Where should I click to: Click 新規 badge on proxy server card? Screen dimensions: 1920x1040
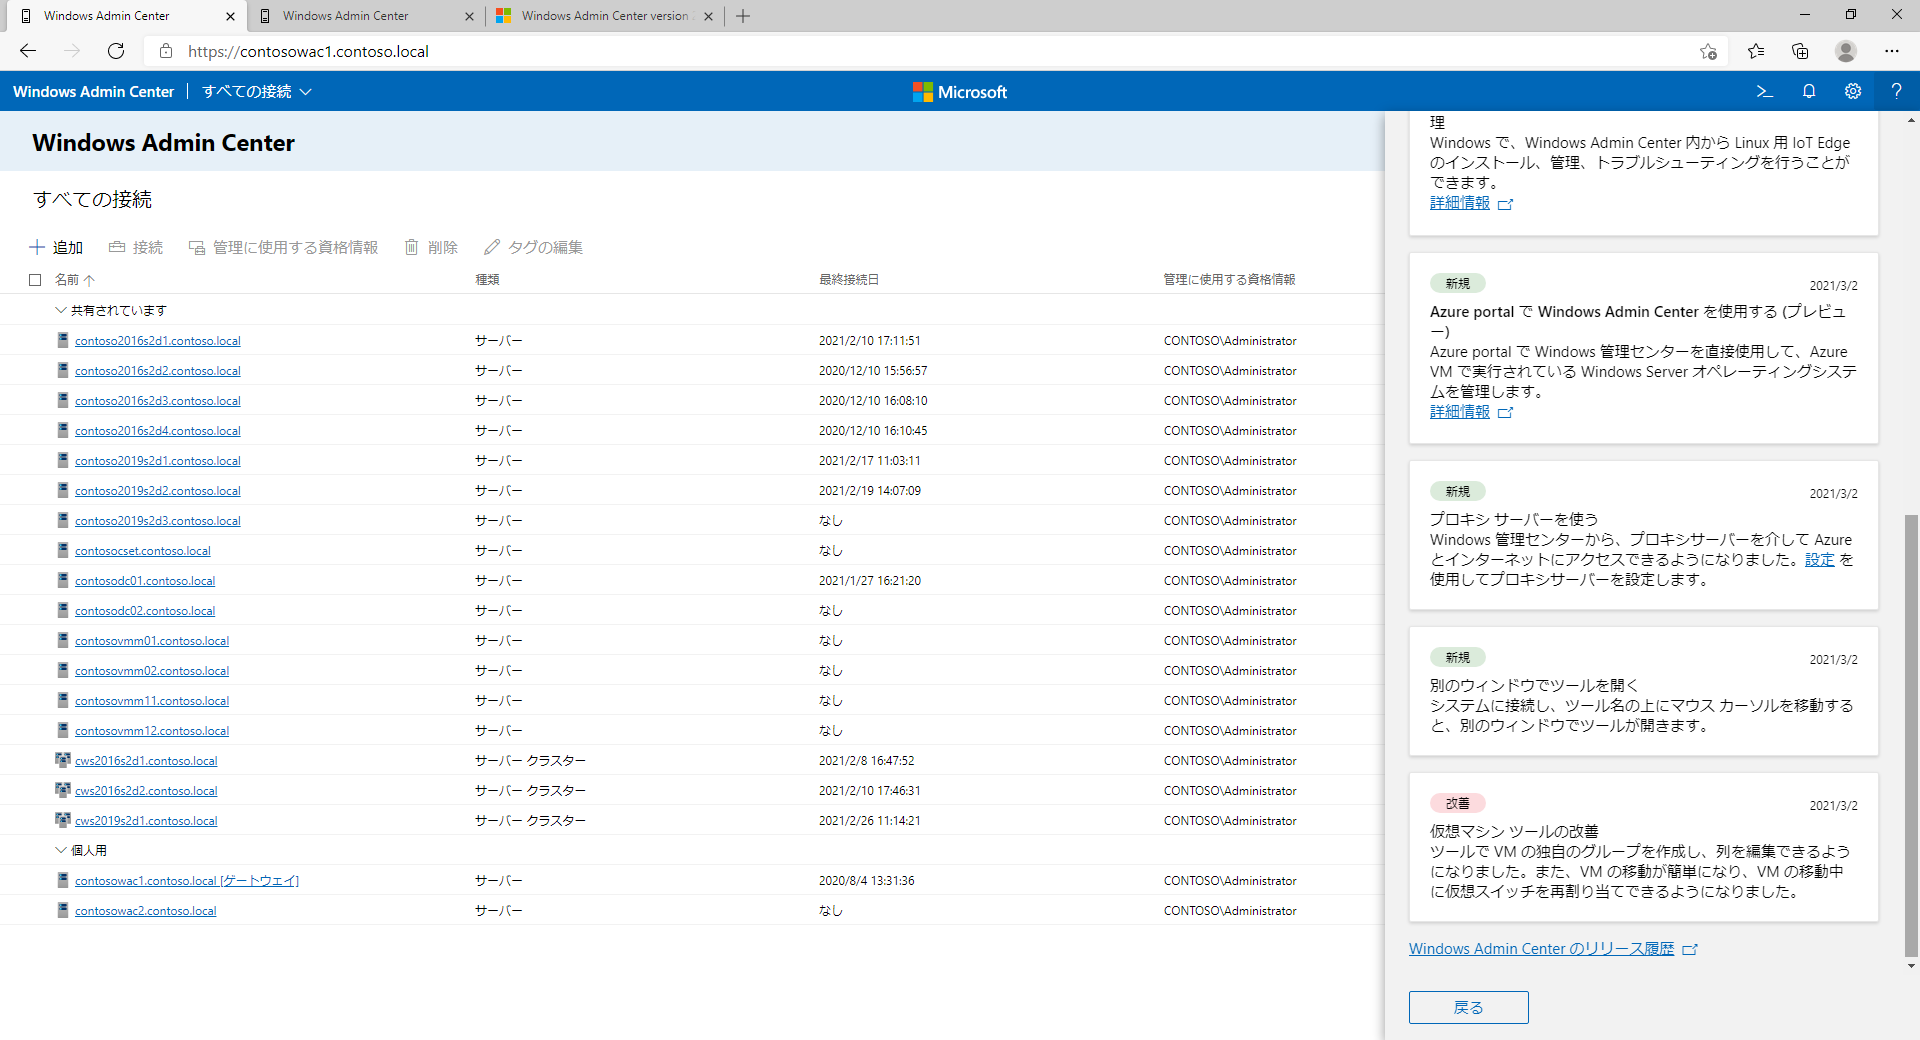pyautogui.click(x=1457, y=492)
